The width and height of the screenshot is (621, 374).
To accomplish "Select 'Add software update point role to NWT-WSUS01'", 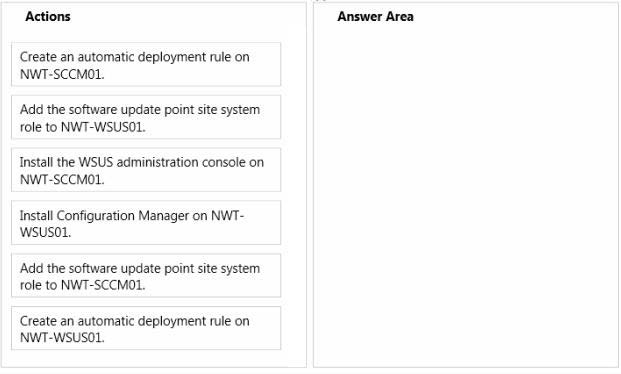I will pyautogui.click(x=146, y=117).
